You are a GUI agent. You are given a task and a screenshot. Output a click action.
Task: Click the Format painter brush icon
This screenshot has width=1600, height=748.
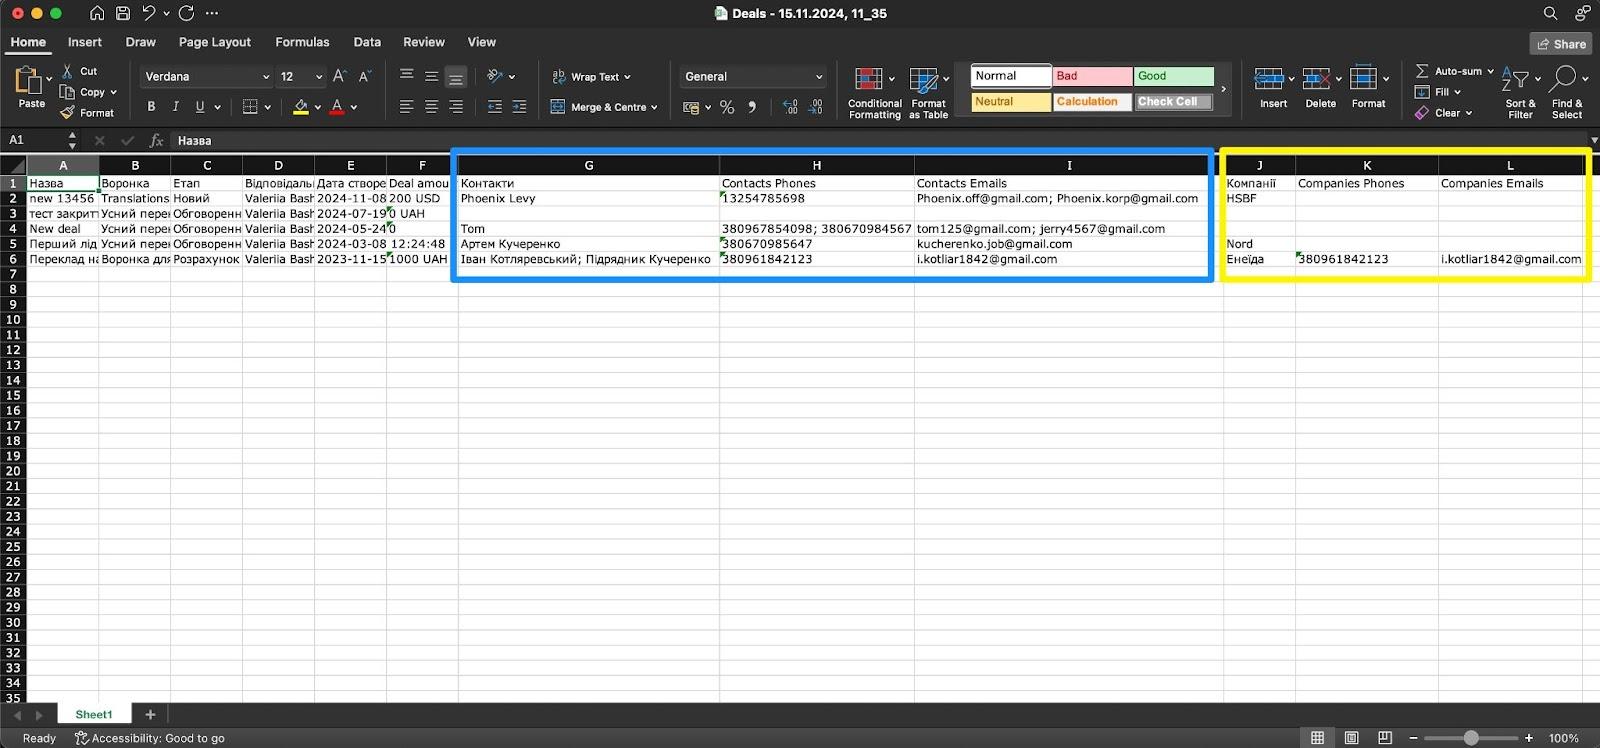[x=68, y=113]
